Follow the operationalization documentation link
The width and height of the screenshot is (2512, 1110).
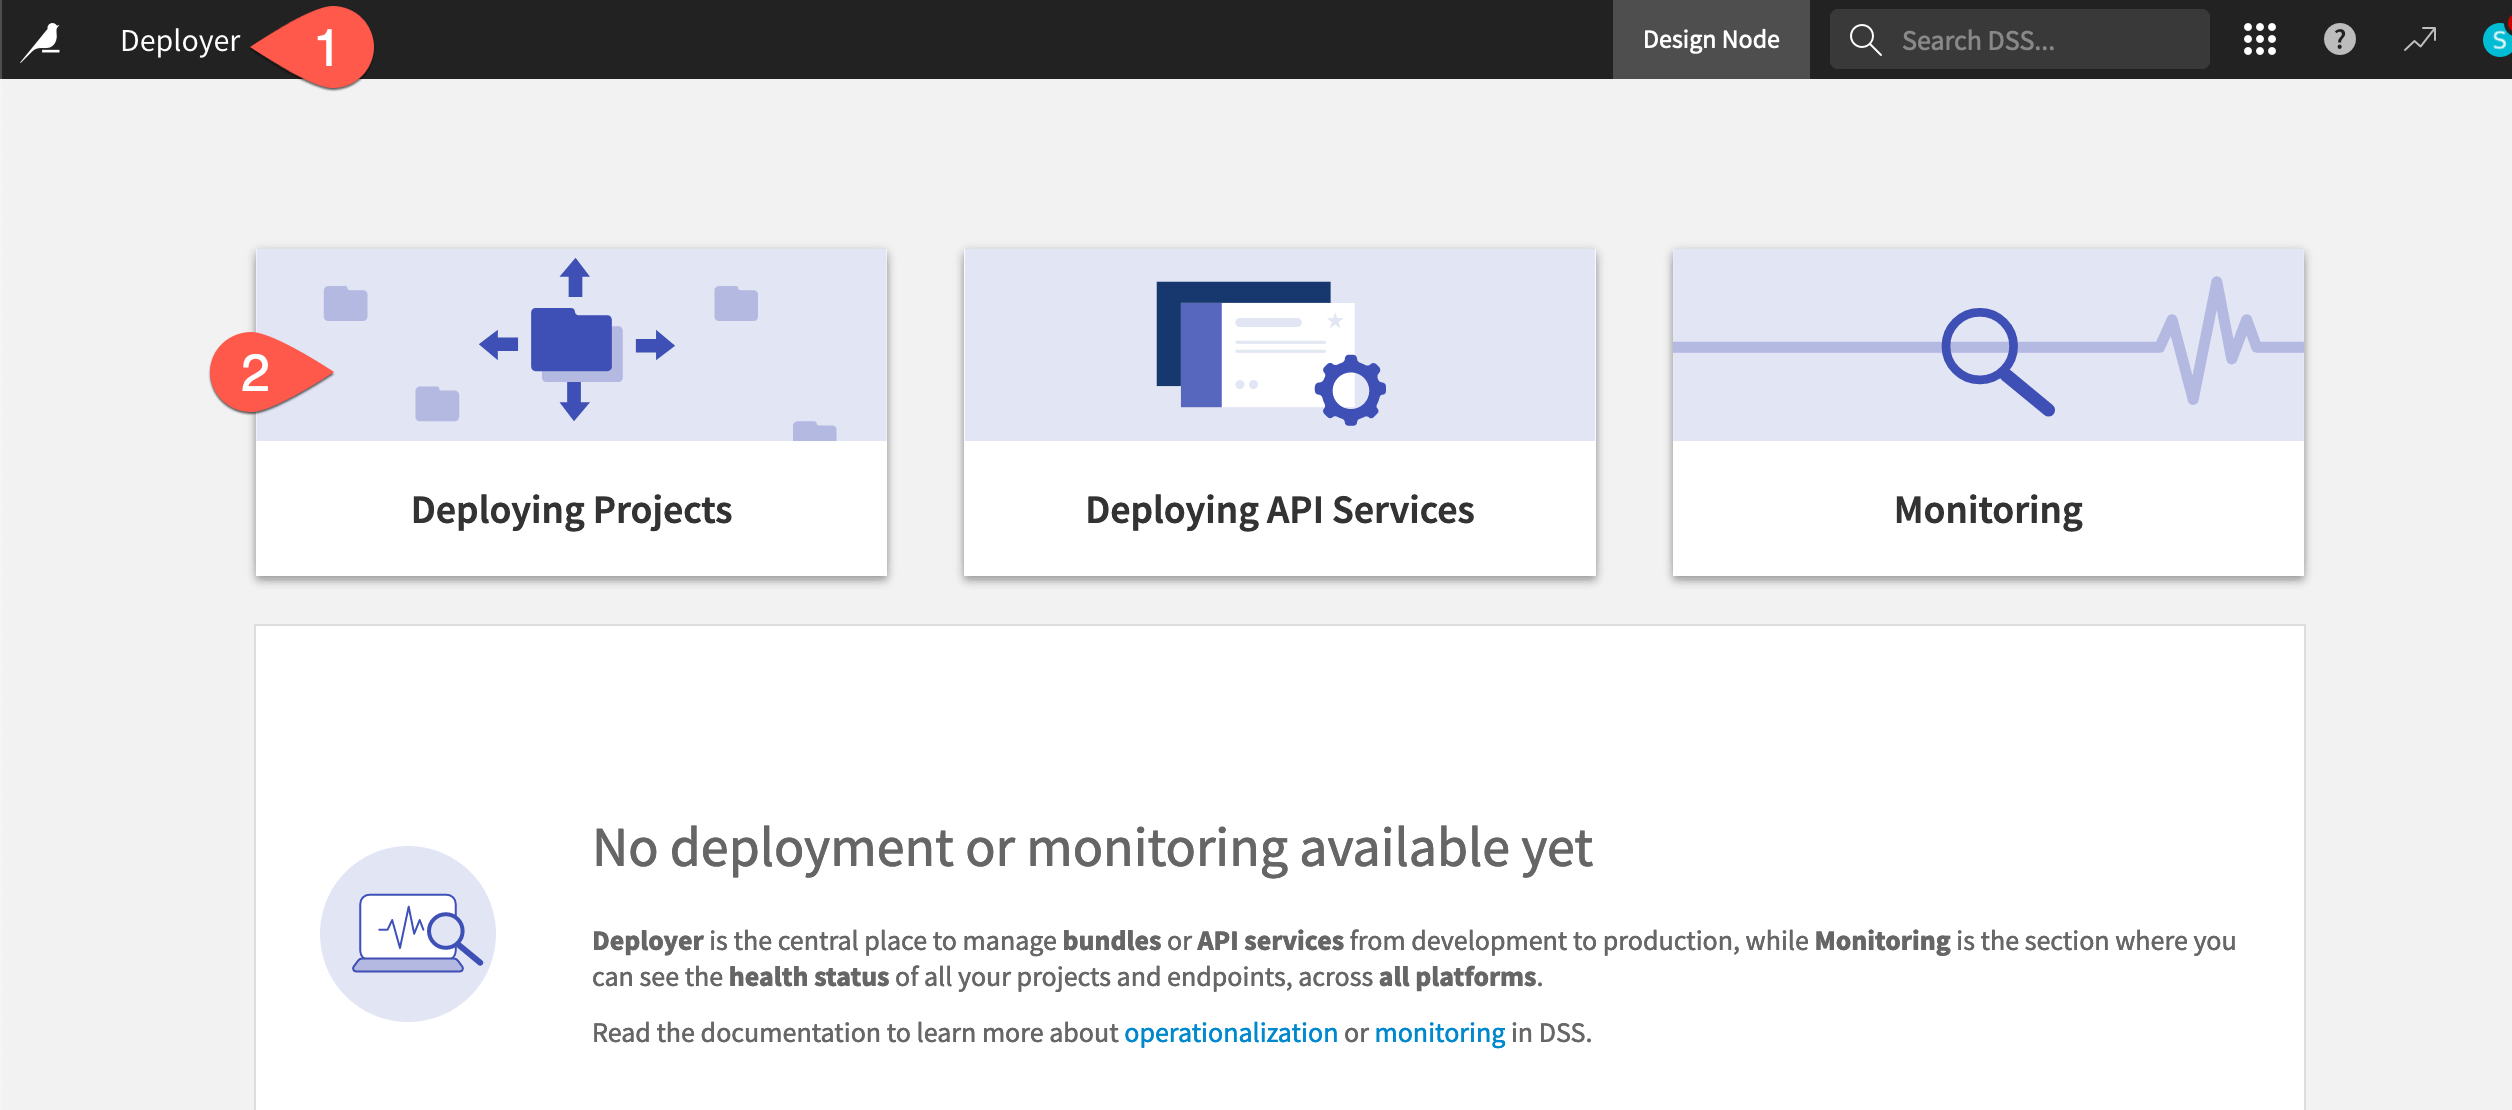1230,1032
